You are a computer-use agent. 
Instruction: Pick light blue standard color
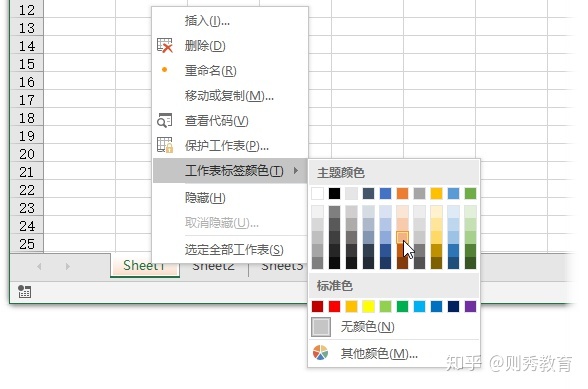pos(419,306)
